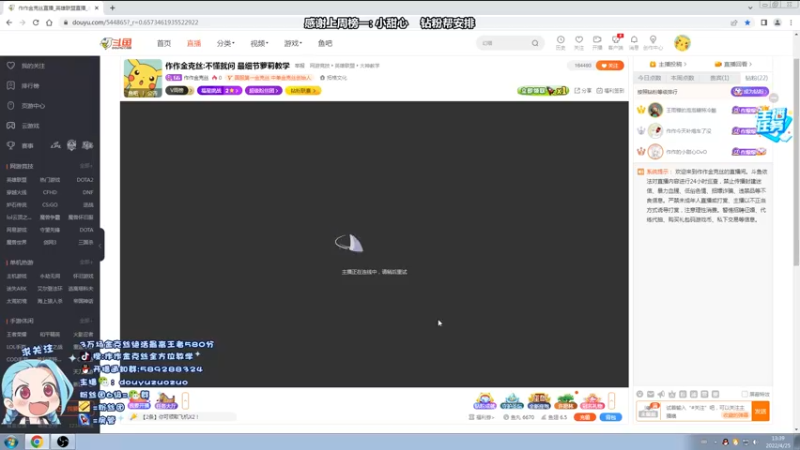Click the orange 充值 recharge button
The width and height of the screenshot is (800, 450).
tap(585, 417)
